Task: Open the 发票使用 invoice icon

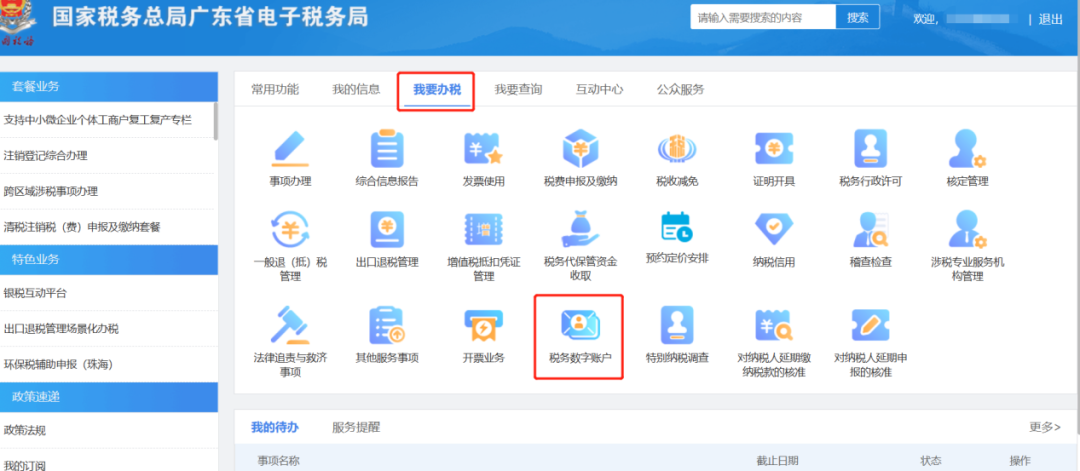Action: [483, 149]
